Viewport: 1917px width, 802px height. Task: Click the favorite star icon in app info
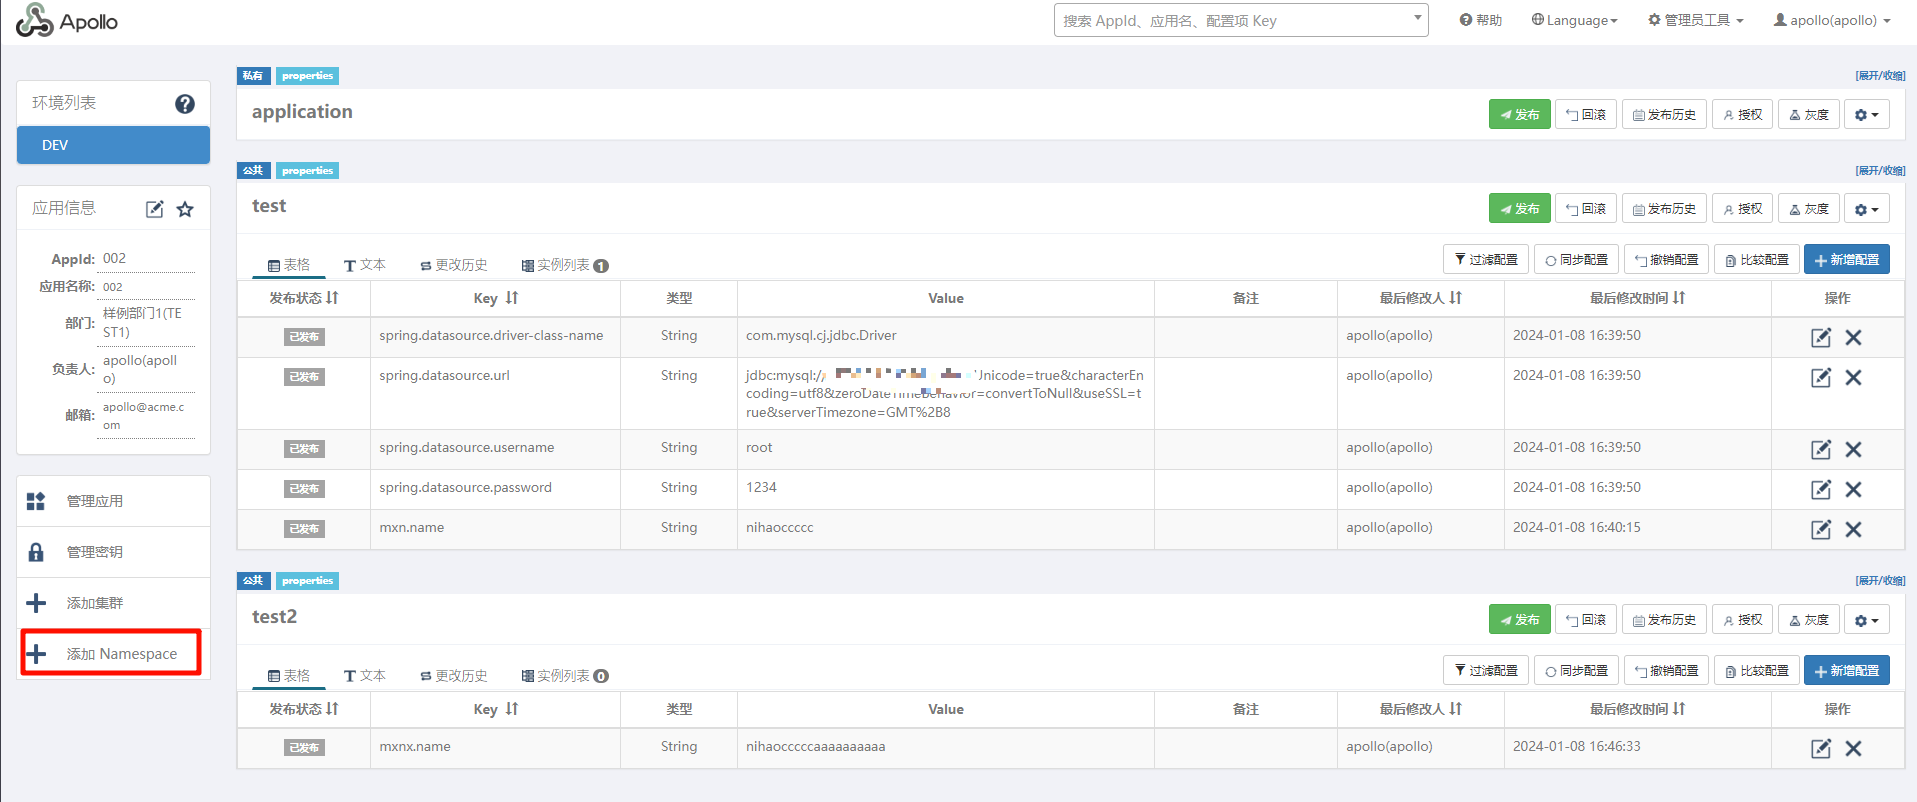(185, 209)
